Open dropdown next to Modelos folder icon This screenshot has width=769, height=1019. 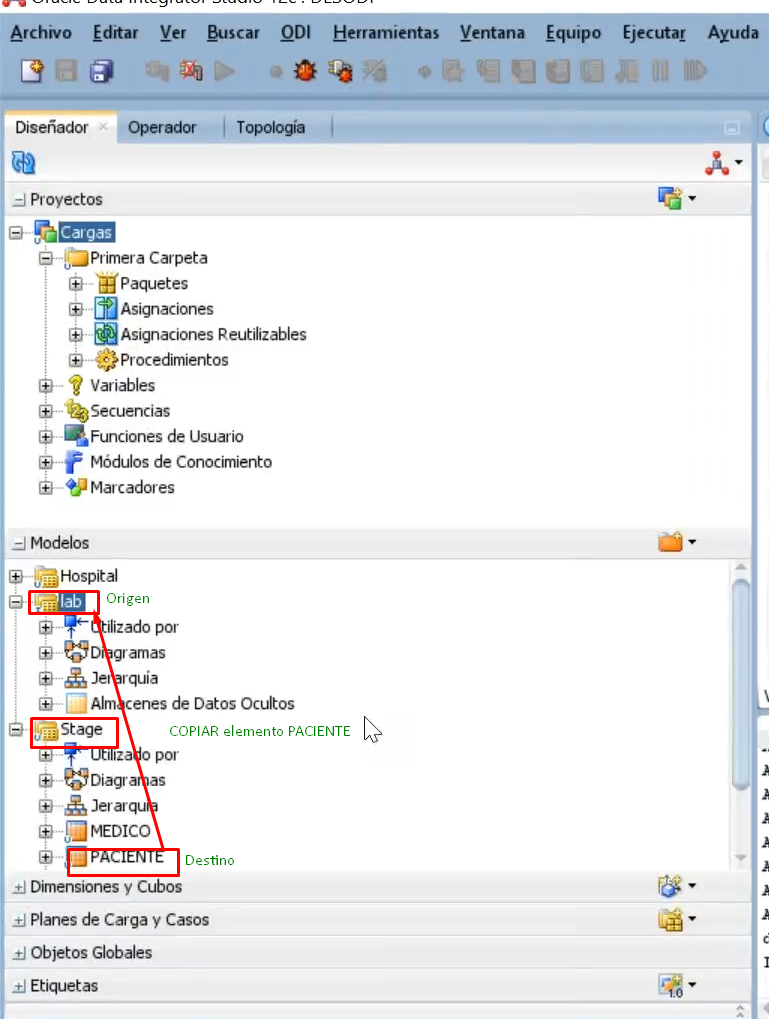pos(692,541)
